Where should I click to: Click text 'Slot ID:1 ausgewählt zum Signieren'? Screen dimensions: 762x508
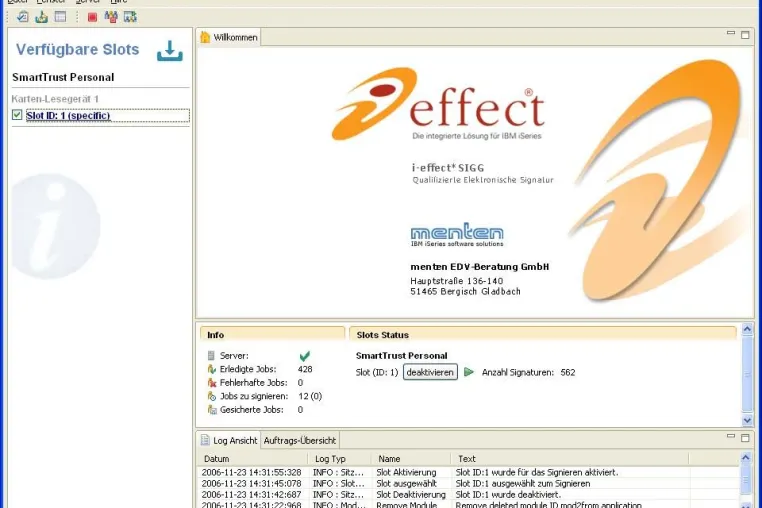pos(523,483)
